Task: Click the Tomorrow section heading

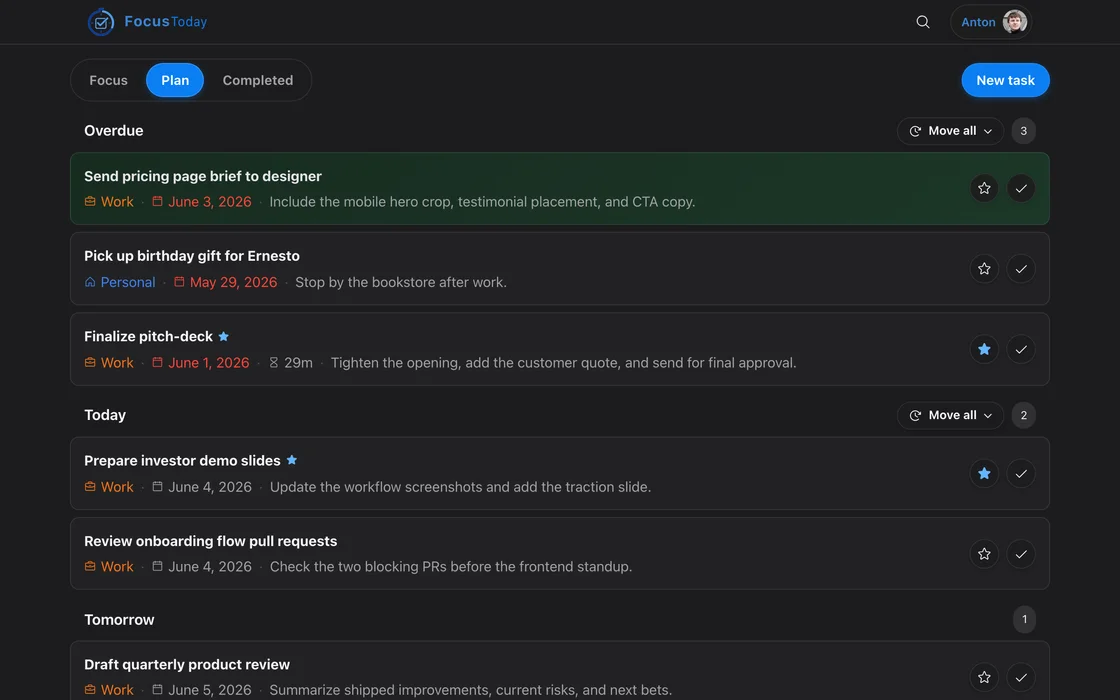Action: point(119,620)
